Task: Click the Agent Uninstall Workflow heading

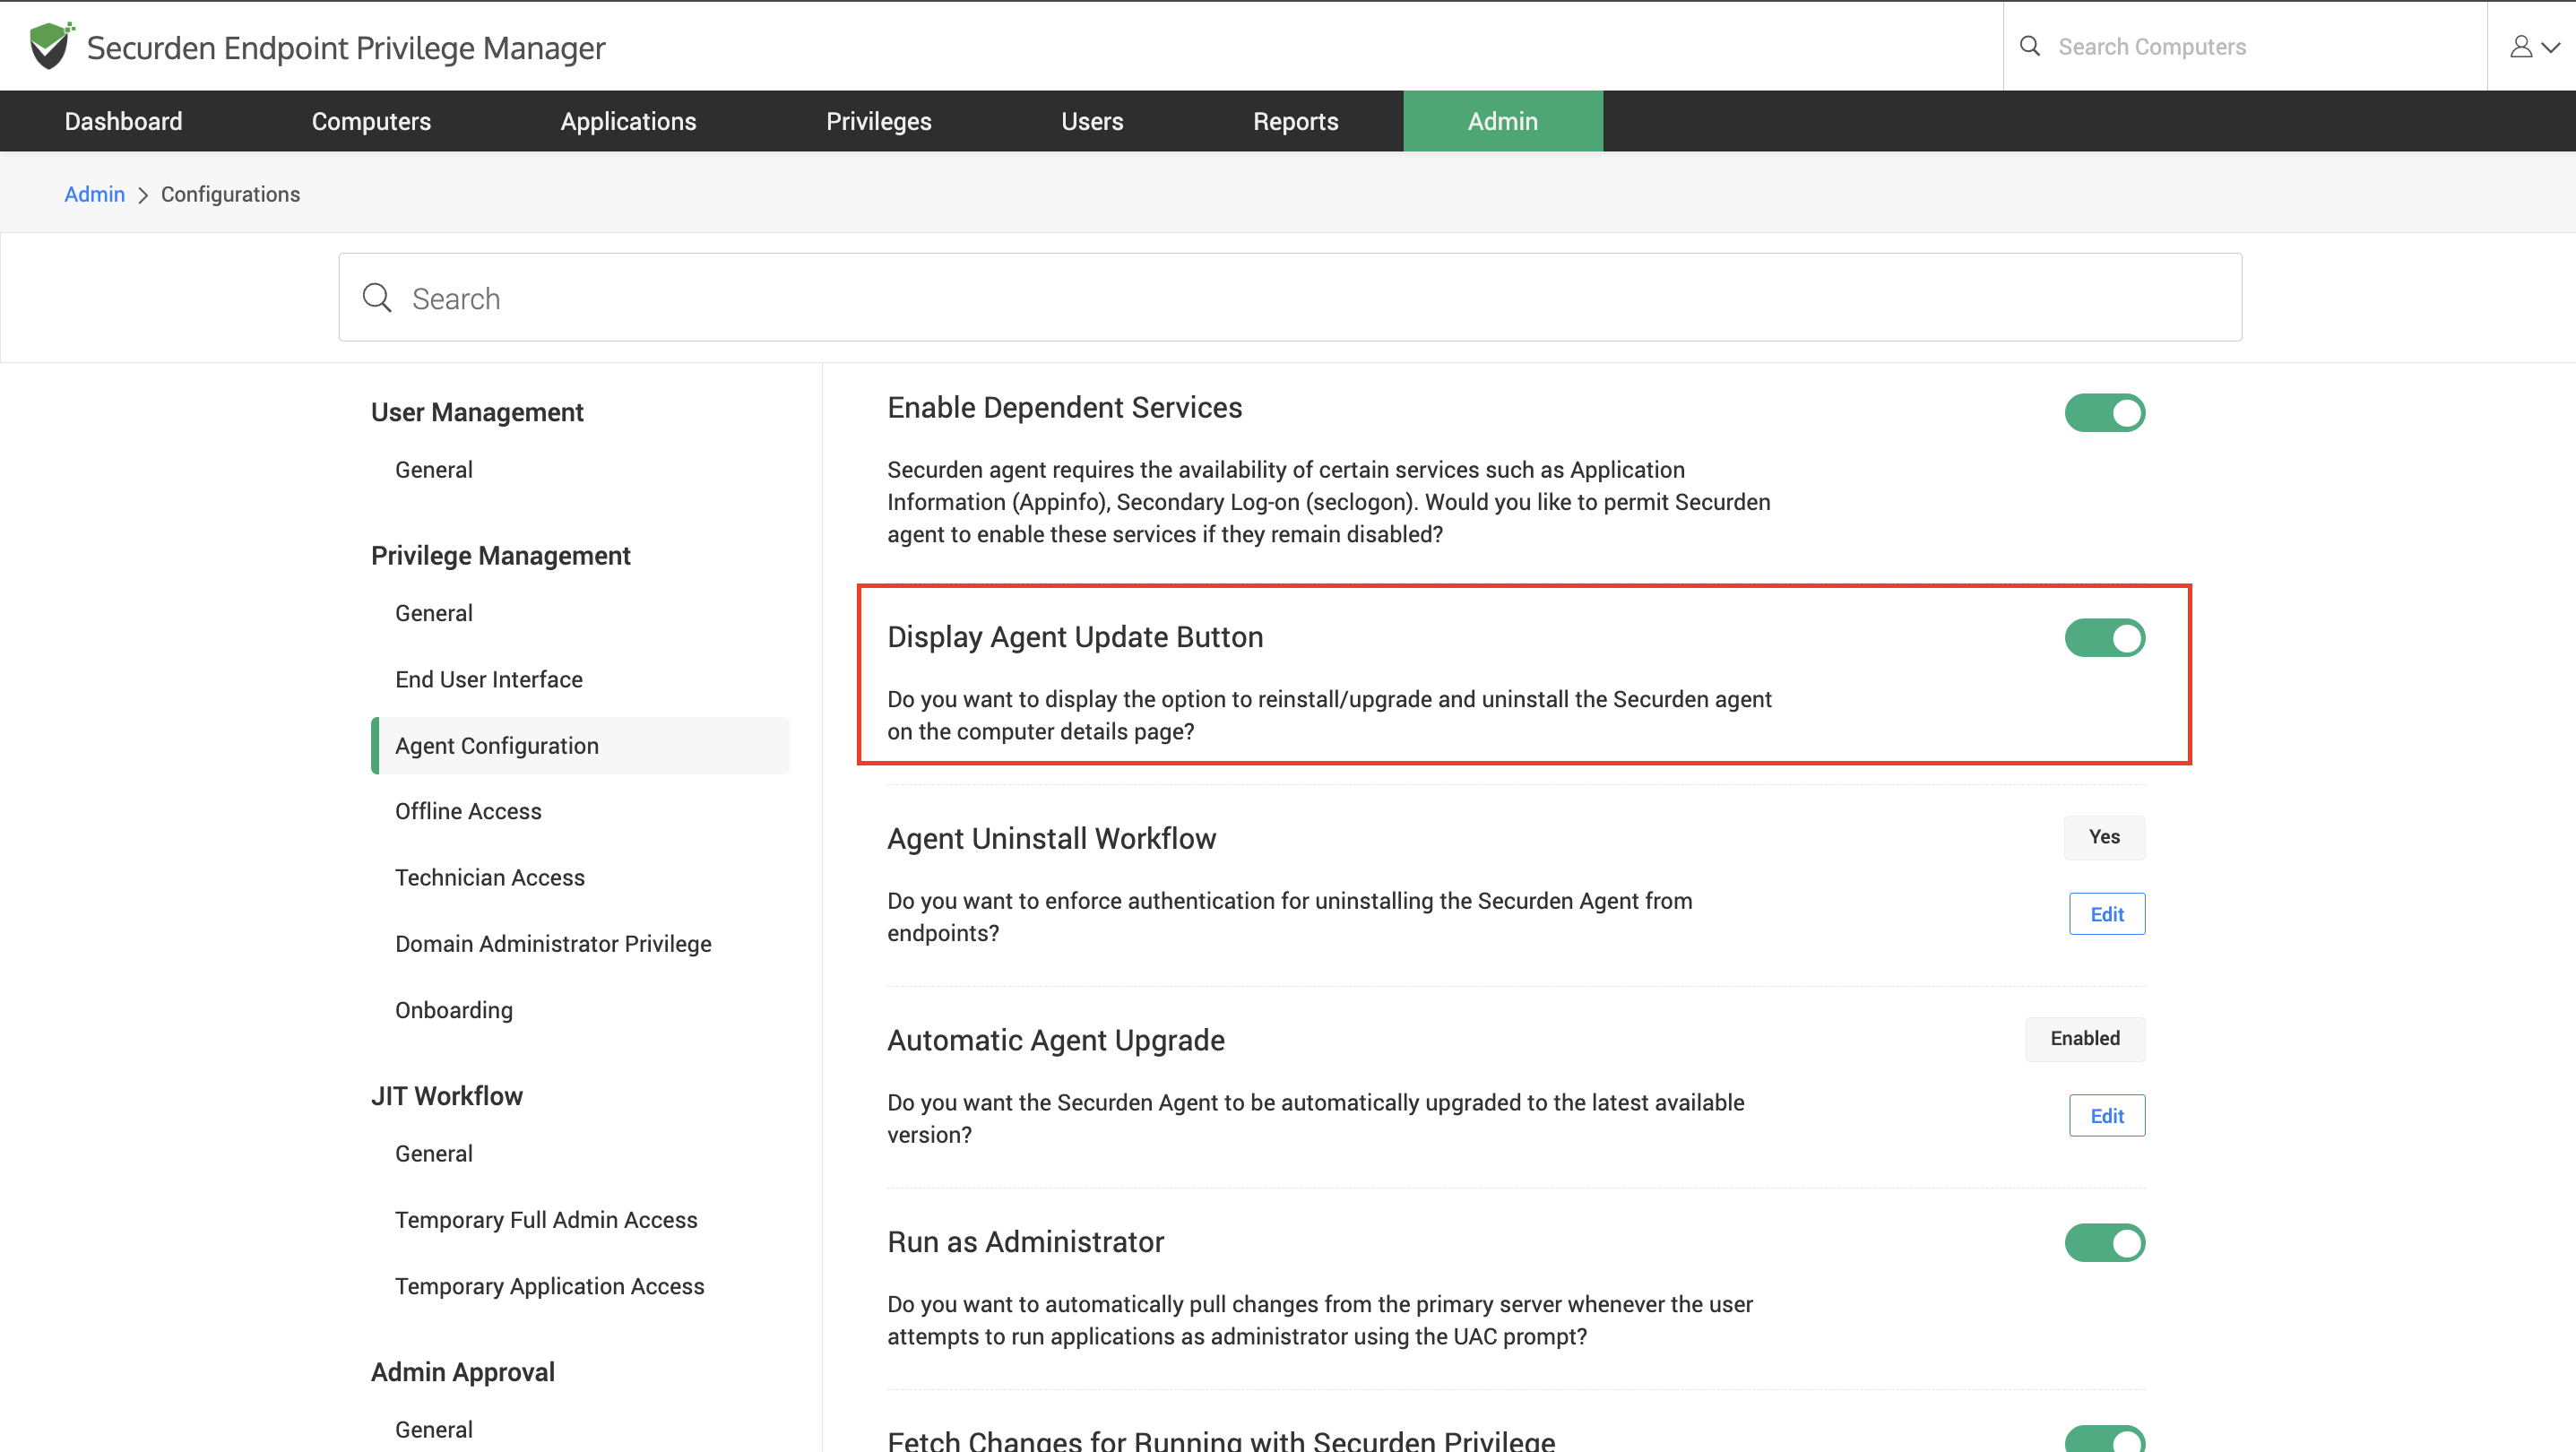Action: click(1051, 839)
